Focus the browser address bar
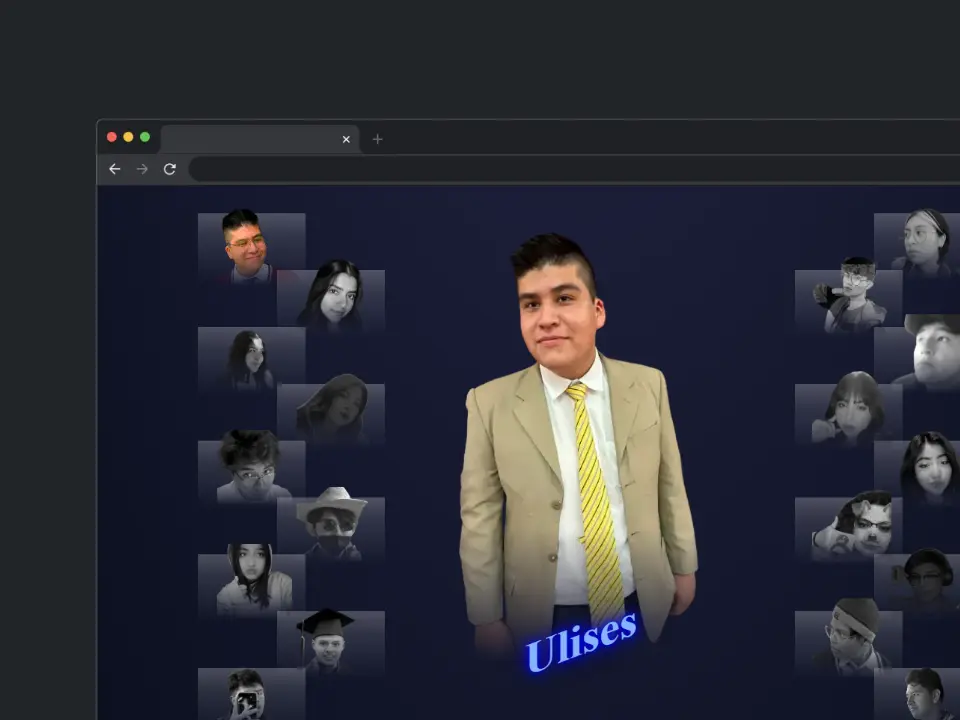Viewport: 960px width, 720px height. point(570,169)
